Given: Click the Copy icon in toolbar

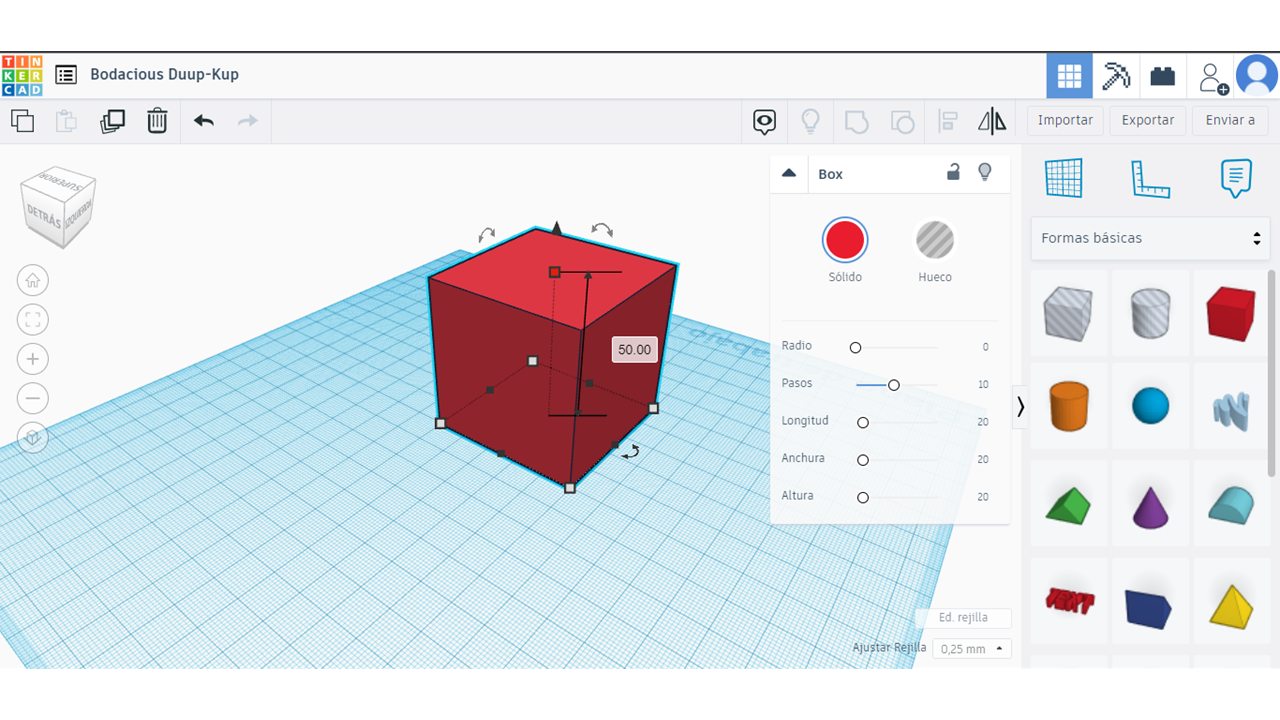Looking at the screenshot, I should click(x=22, y=121).
